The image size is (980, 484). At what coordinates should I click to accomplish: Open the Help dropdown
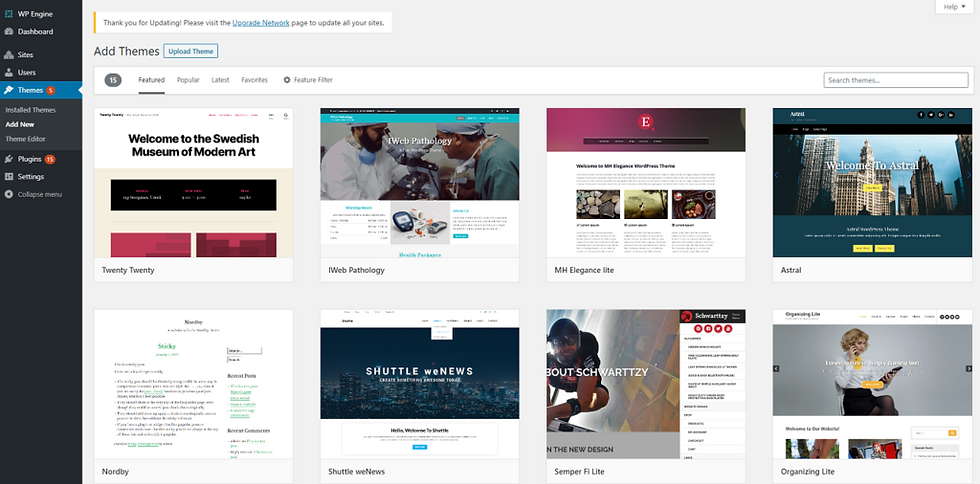coord(954,7)
